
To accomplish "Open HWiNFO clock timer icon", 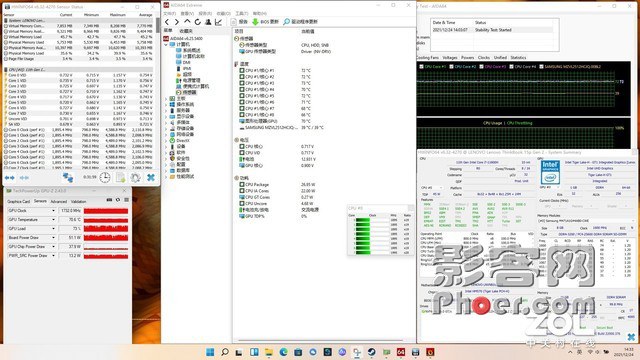I will tap(105, 178).
